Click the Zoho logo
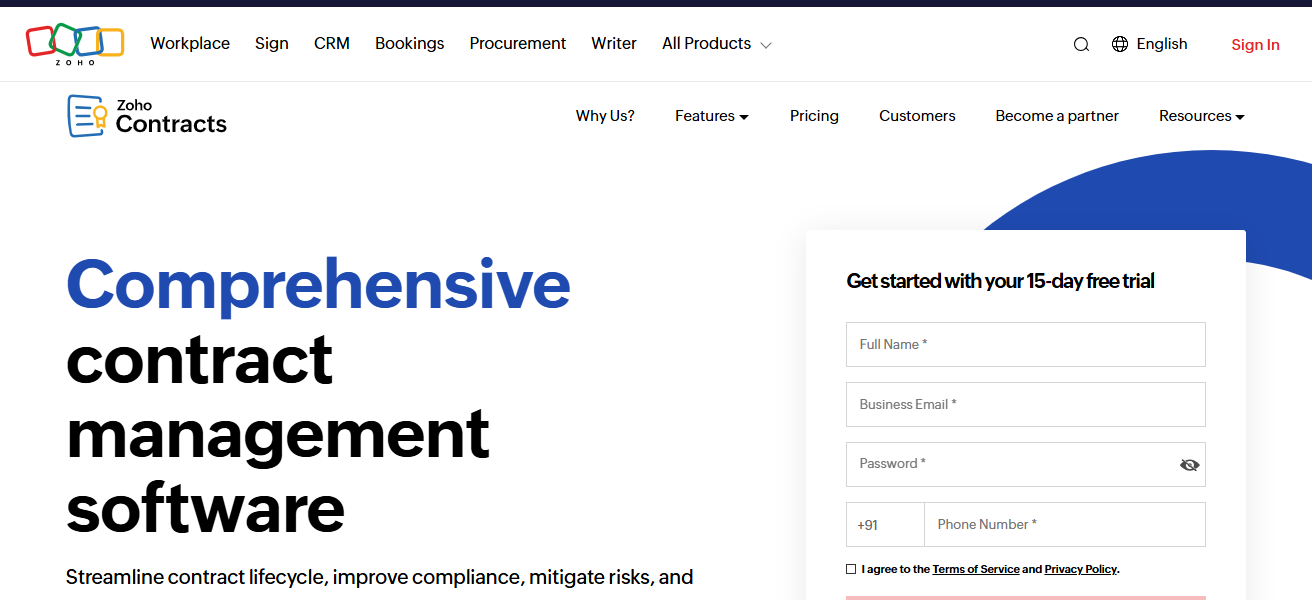Screen dimensions: 1312x600 click(75, 44)
